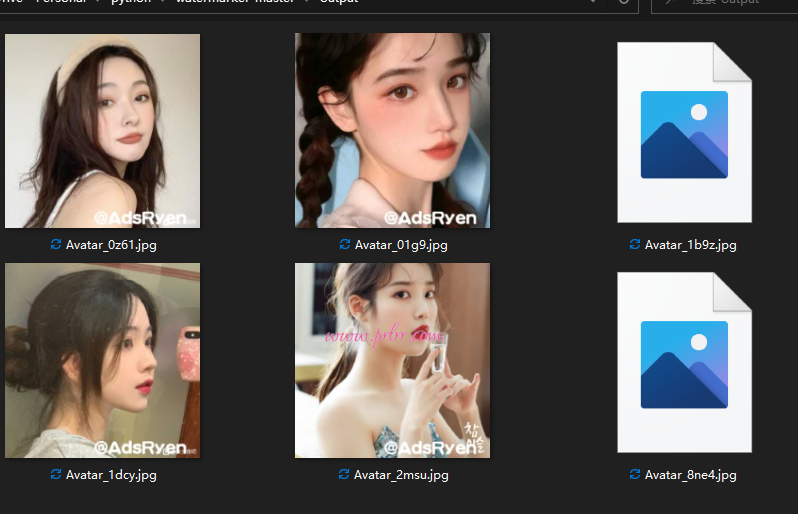Expand the address bar history dropdown
The width and height of the screenshot is (798, 514).
[593, 3]
